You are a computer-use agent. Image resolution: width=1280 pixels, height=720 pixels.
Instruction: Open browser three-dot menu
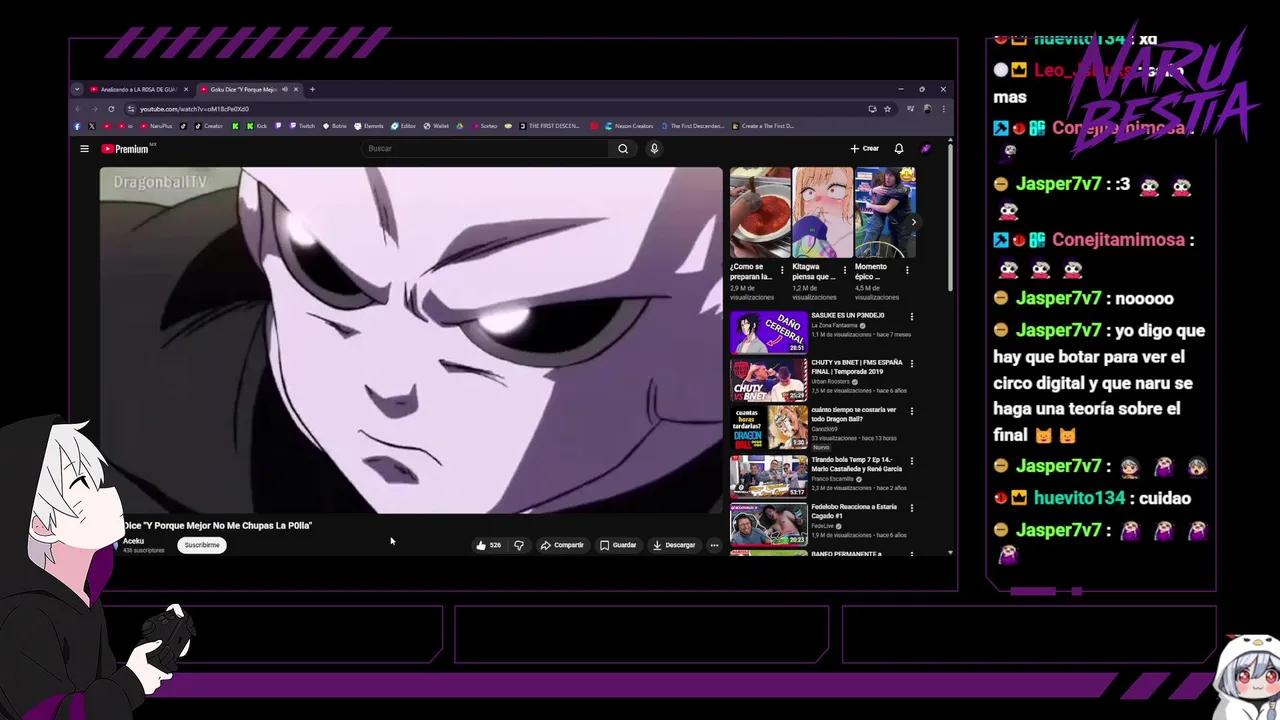point(944,109)
